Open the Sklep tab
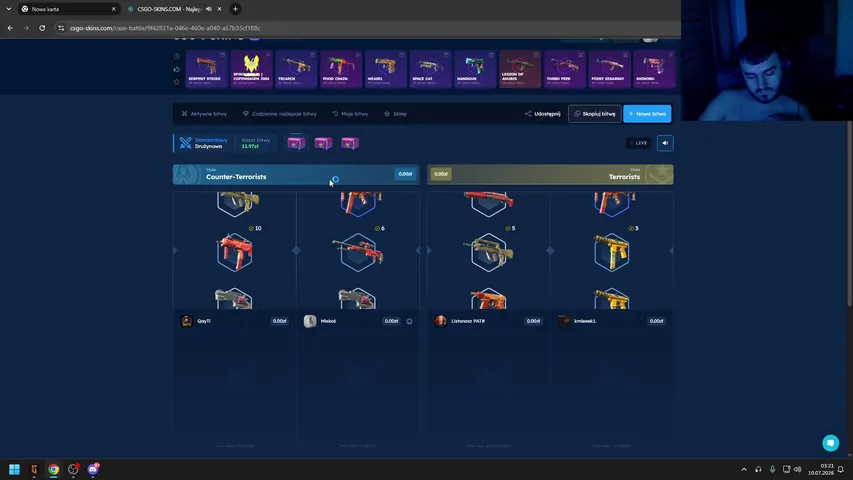This screenshot has width=853, height=480. [395, 114]
